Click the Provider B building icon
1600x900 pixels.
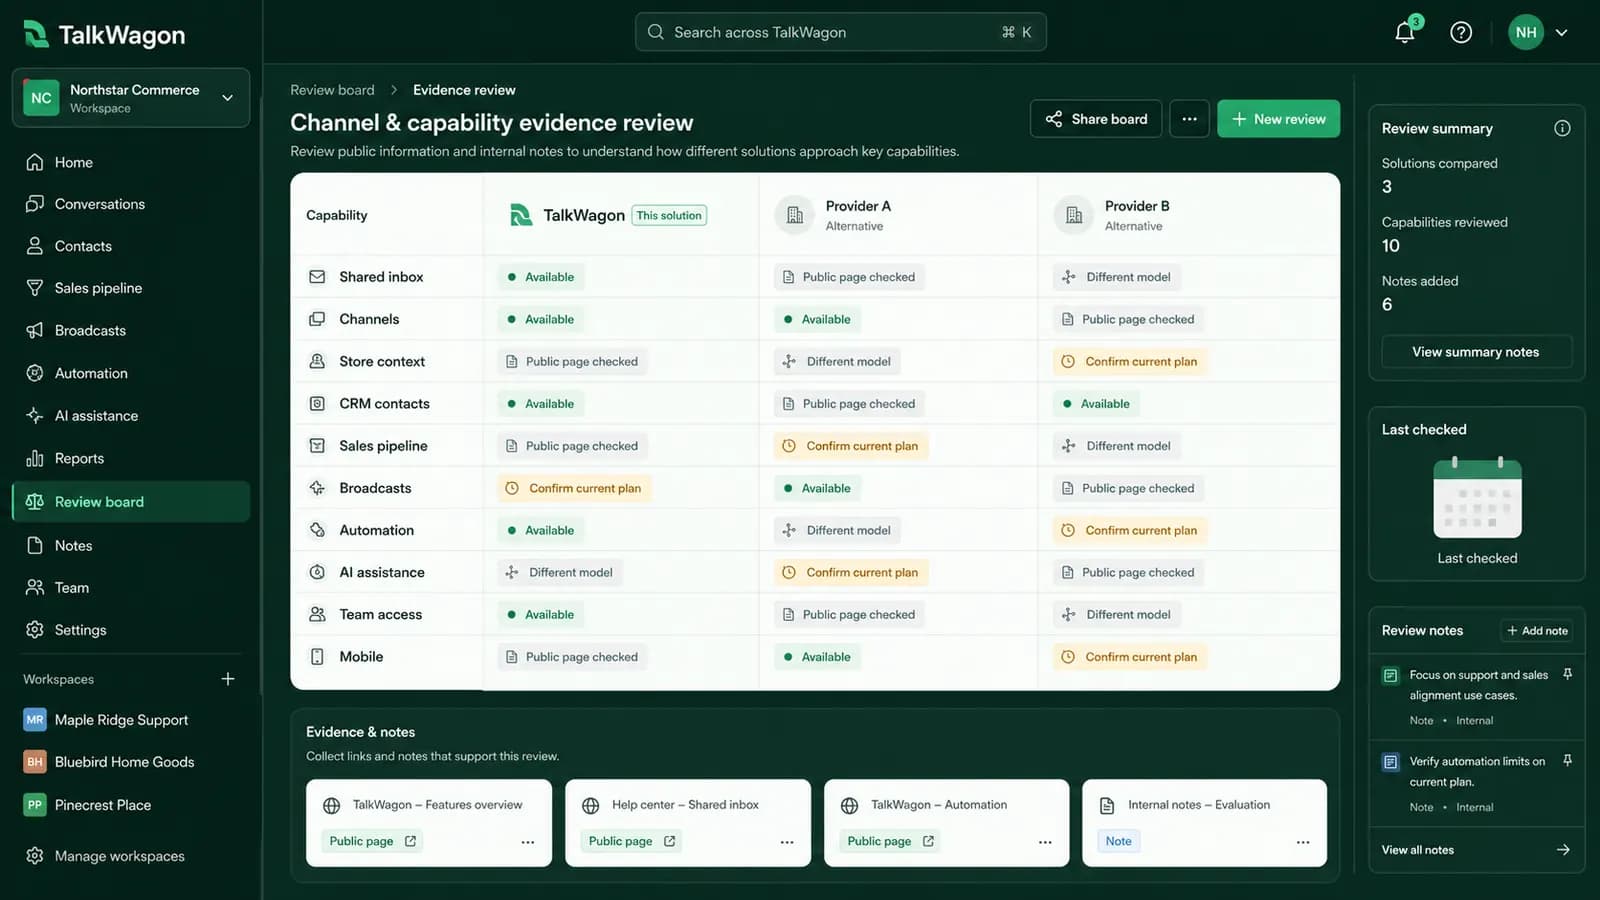pos(1074,215)
